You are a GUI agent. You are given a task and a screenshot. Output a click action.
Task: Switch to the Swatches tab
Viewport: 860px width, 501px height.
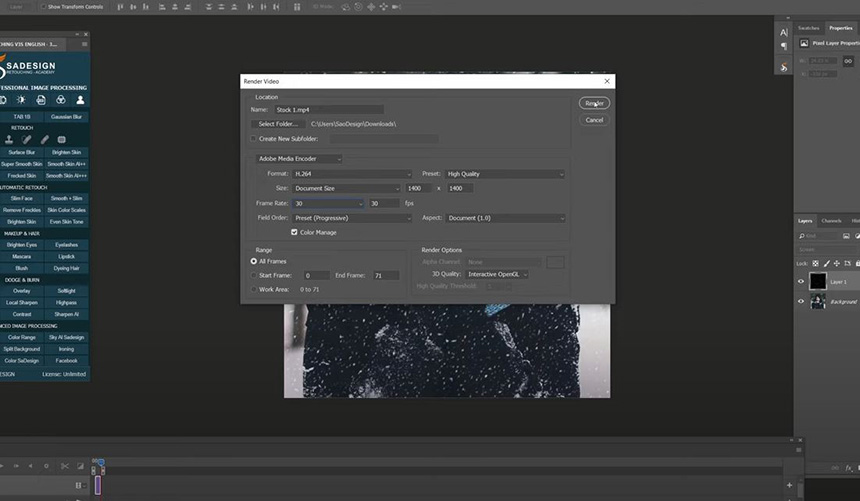(808, 28)
